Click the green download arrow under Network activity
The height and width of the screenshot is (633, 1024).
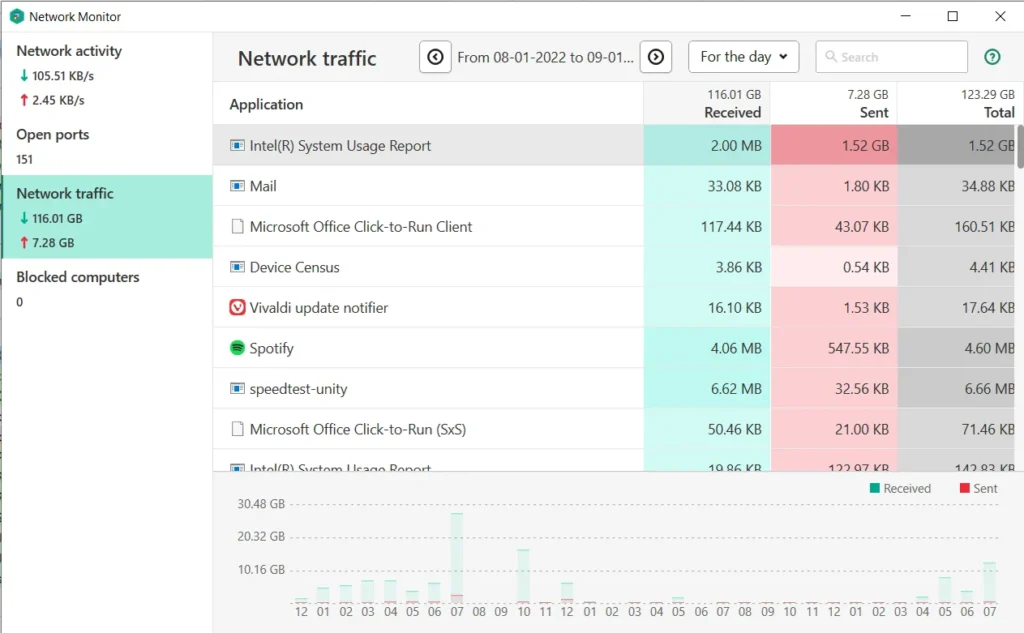coord(24,75)
